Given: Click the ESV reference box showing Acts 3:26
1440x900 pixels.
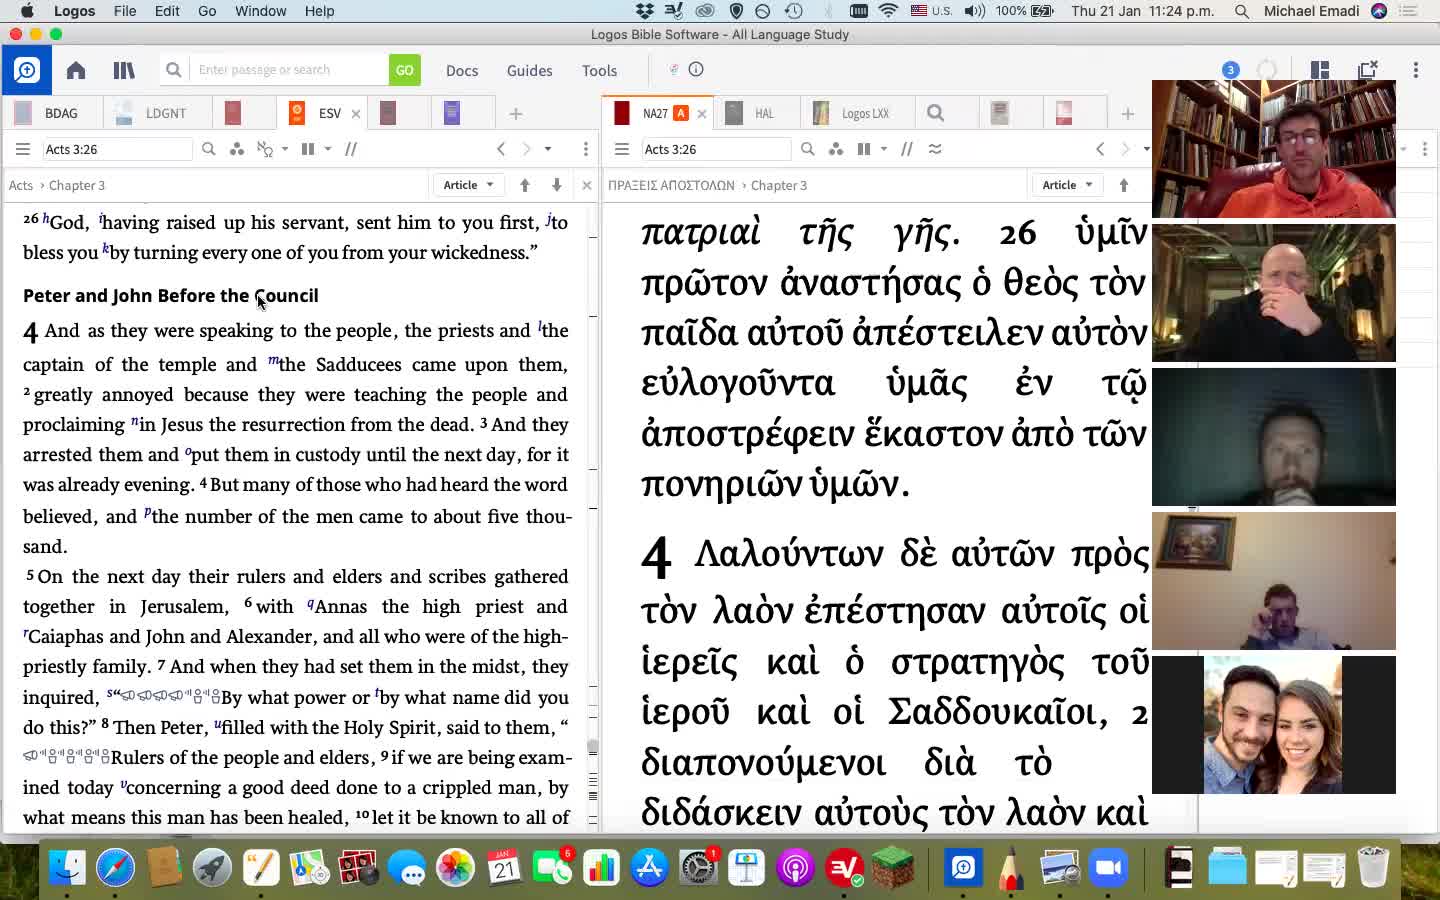Looking at the screenshot, I should coord(117,149).
